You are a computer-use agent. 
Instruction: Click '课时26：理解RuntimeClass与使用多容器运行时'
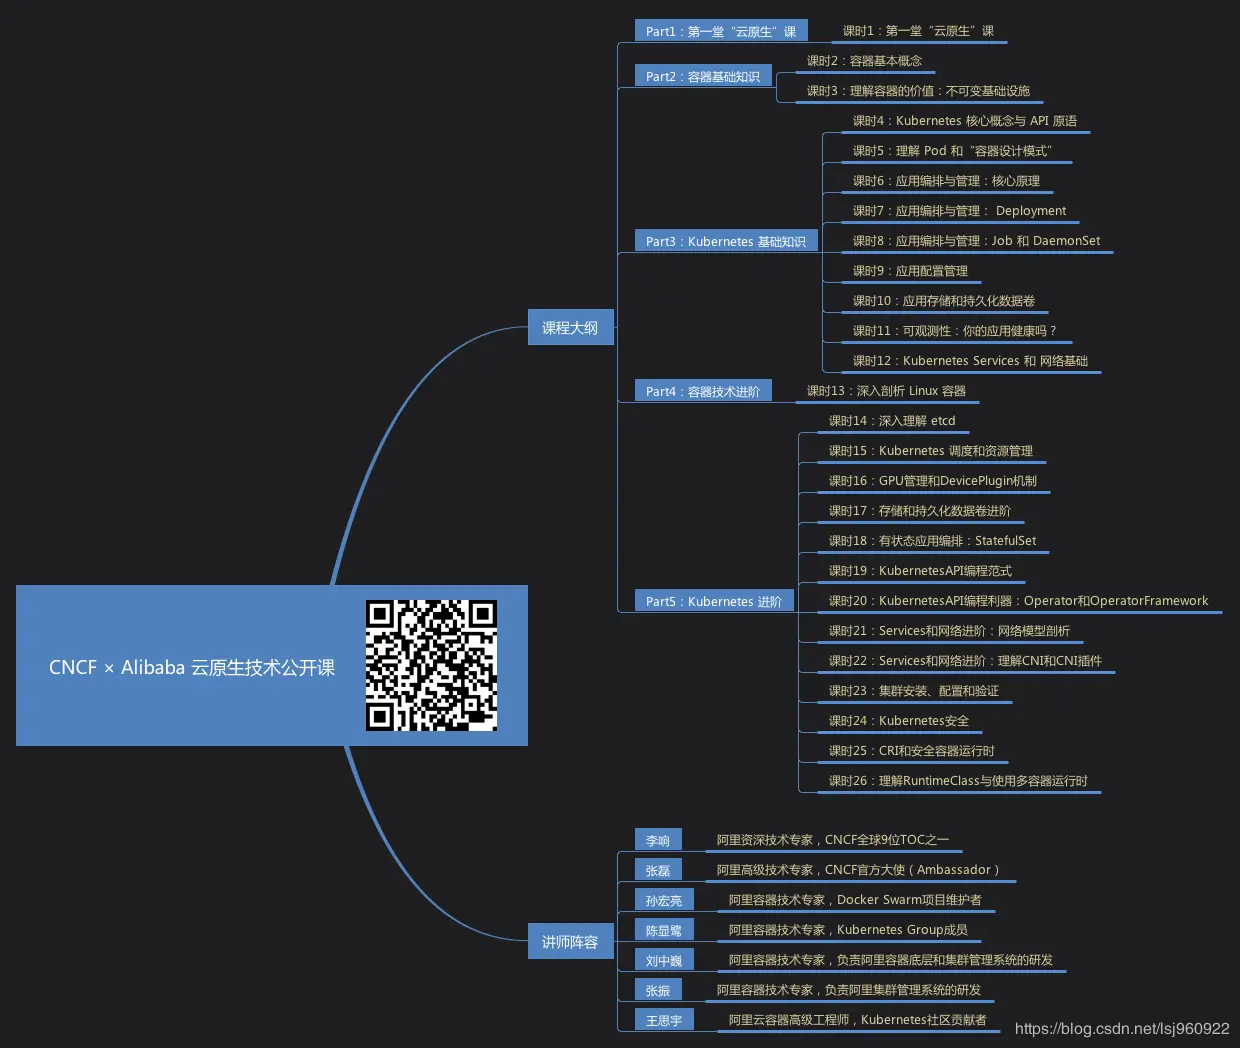[x=958, y=781]
